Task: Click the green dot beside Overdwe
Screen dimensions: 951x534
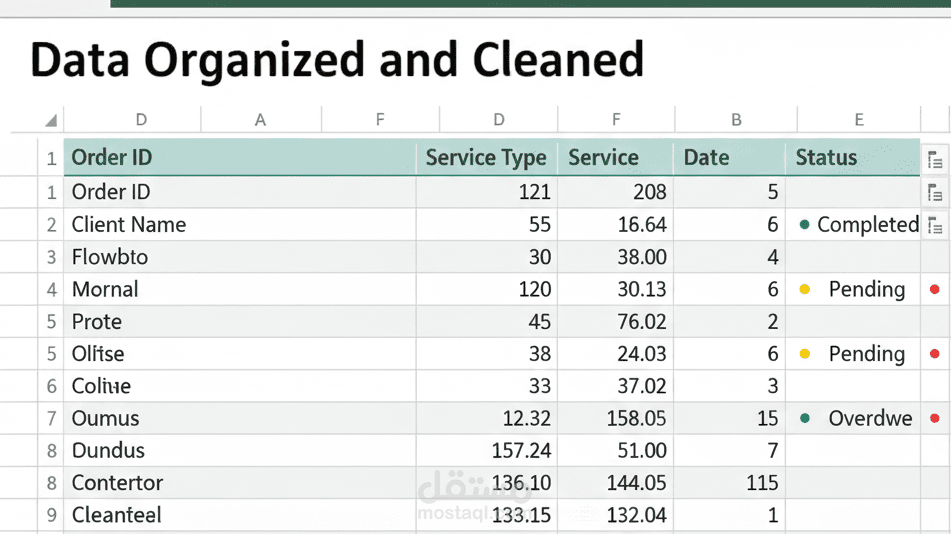Action: (x=805, y=419)
